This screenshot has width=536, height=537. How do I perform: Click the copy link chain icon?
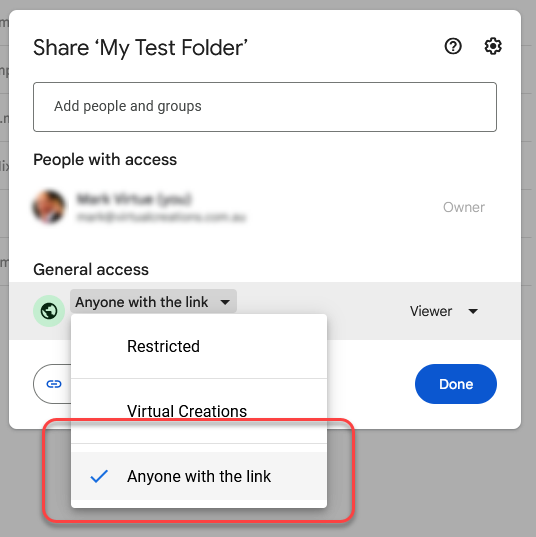pyautogui.click(x=54, y=384)
